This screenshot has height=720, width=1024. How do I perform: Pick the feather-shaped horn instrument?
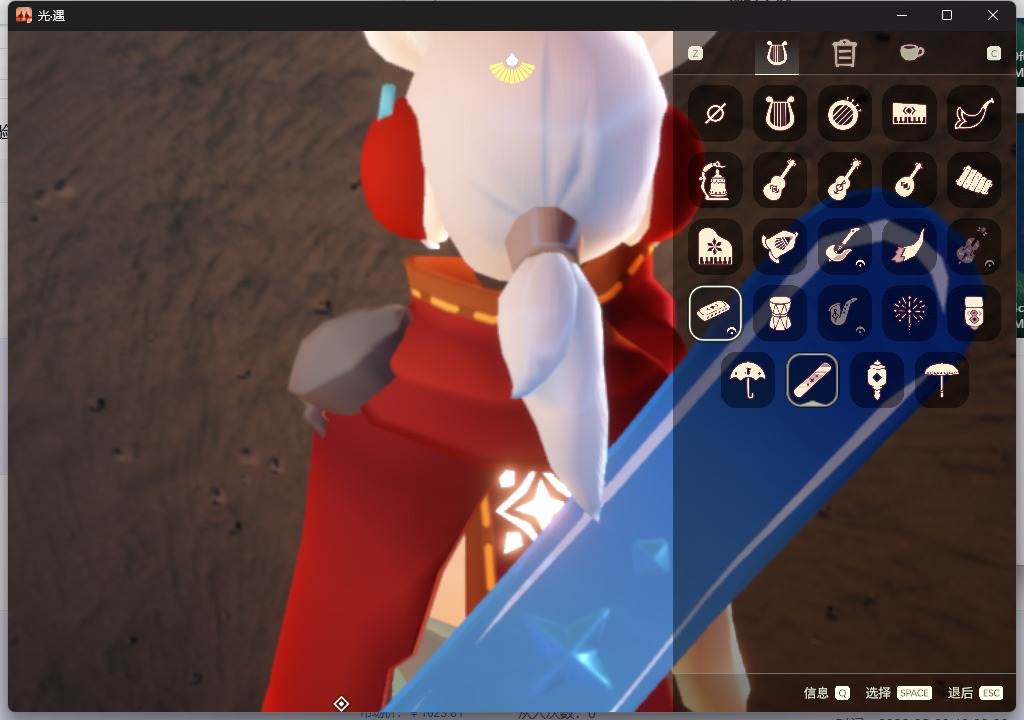pyautogui.click(x=909, y=247)
